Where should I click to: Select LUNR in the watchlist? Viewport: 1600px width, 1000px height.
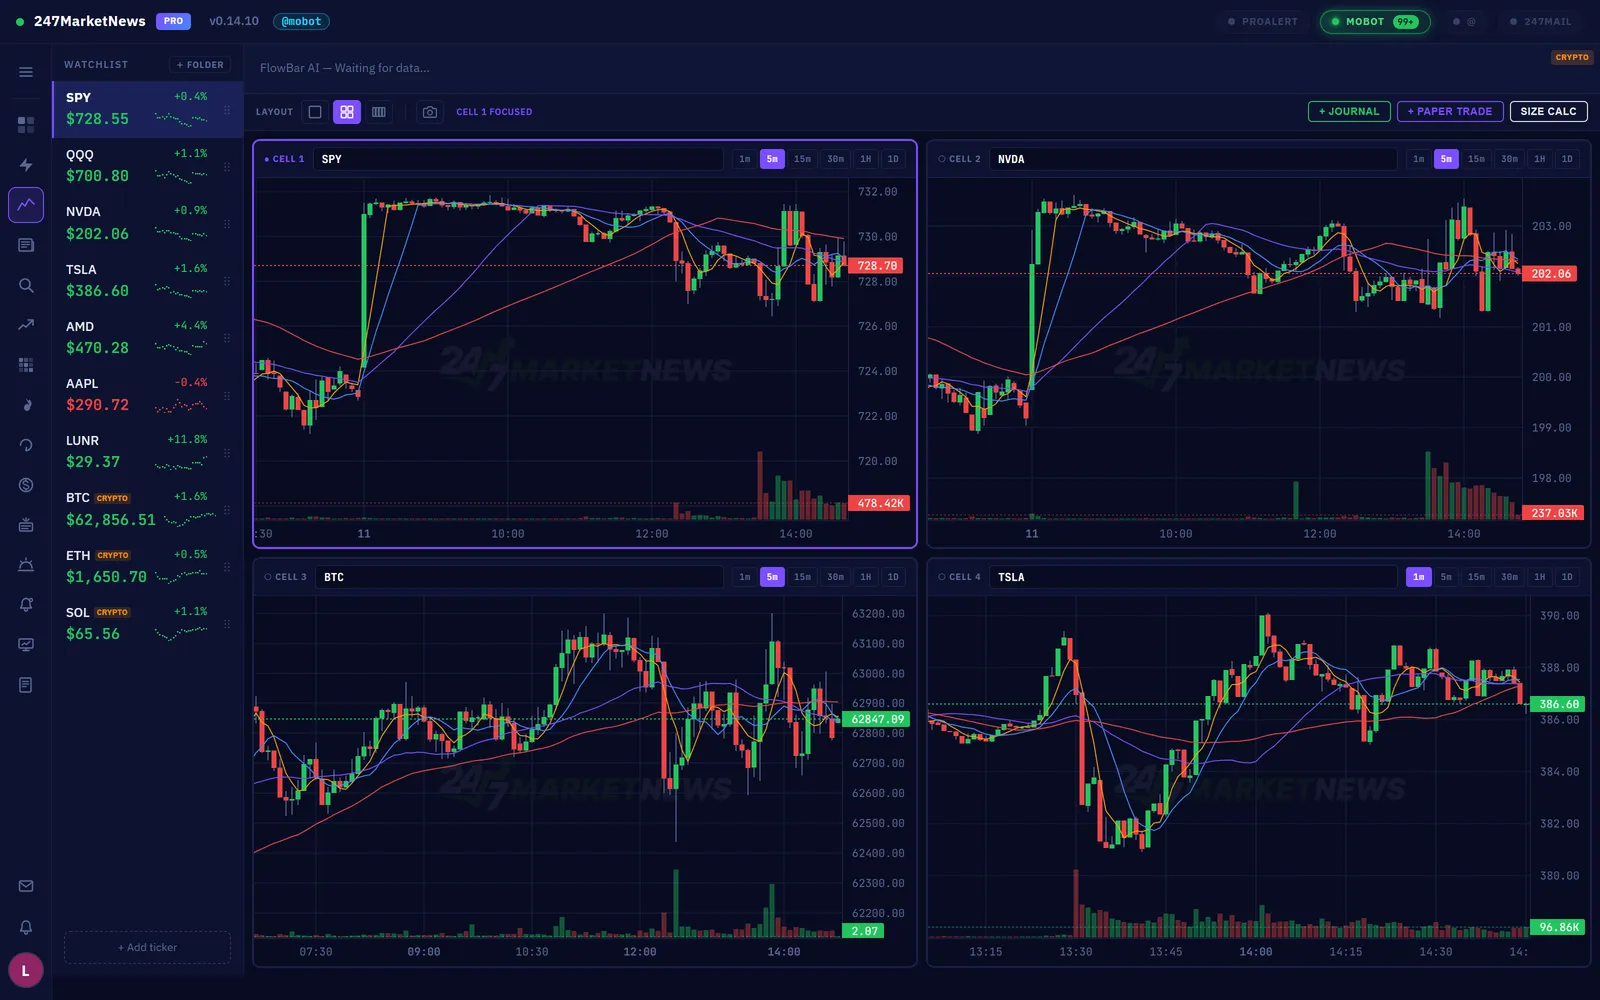coord(148,452)
